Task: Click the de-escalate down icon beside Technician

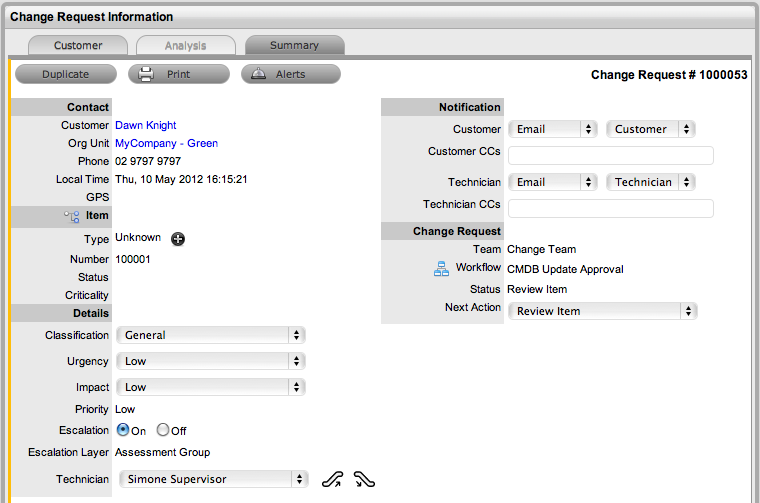Action: coord(364,479)
